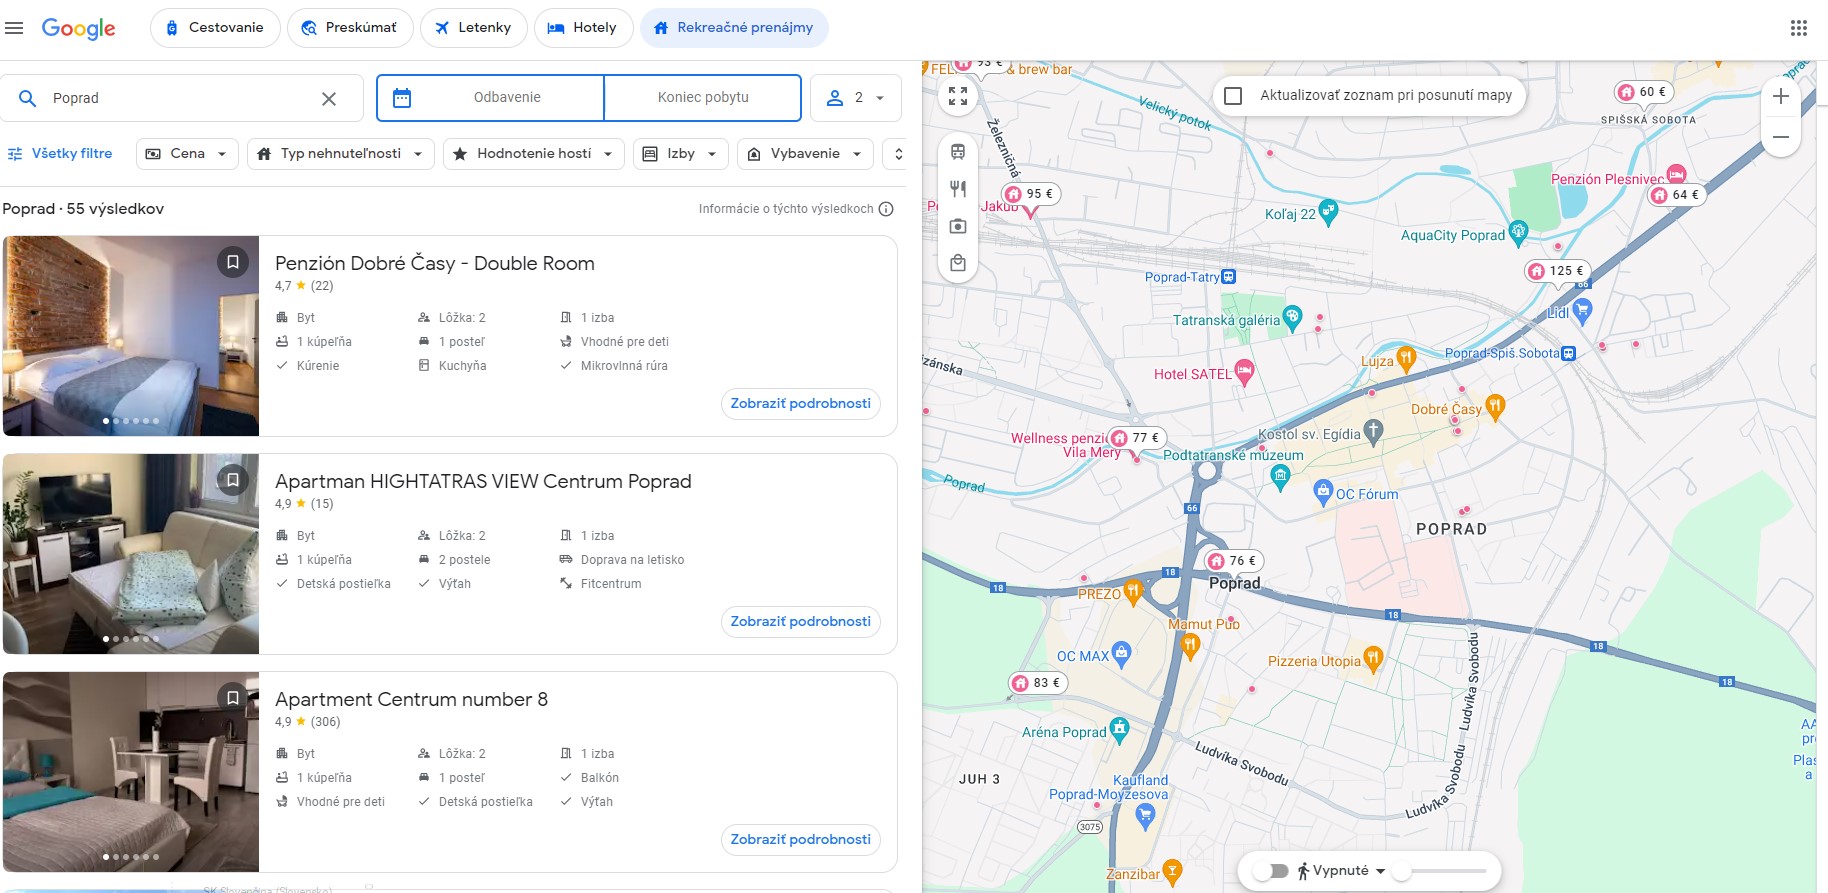The width and height of the screenshot is (1828, 893).
Task: Open the Google apps grid
Action: tap(1798, 28)
